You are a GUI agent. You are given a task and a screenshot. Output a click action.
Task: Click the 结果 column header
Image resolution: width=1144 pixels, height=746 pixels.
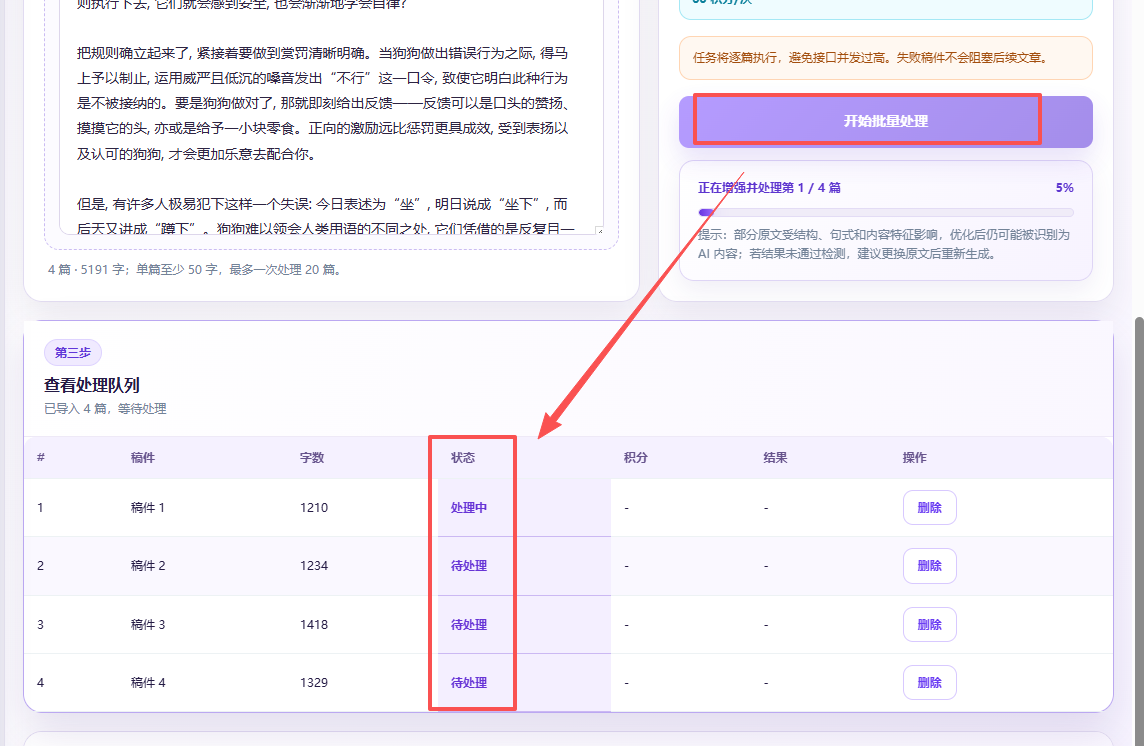(x=775, y=458)
